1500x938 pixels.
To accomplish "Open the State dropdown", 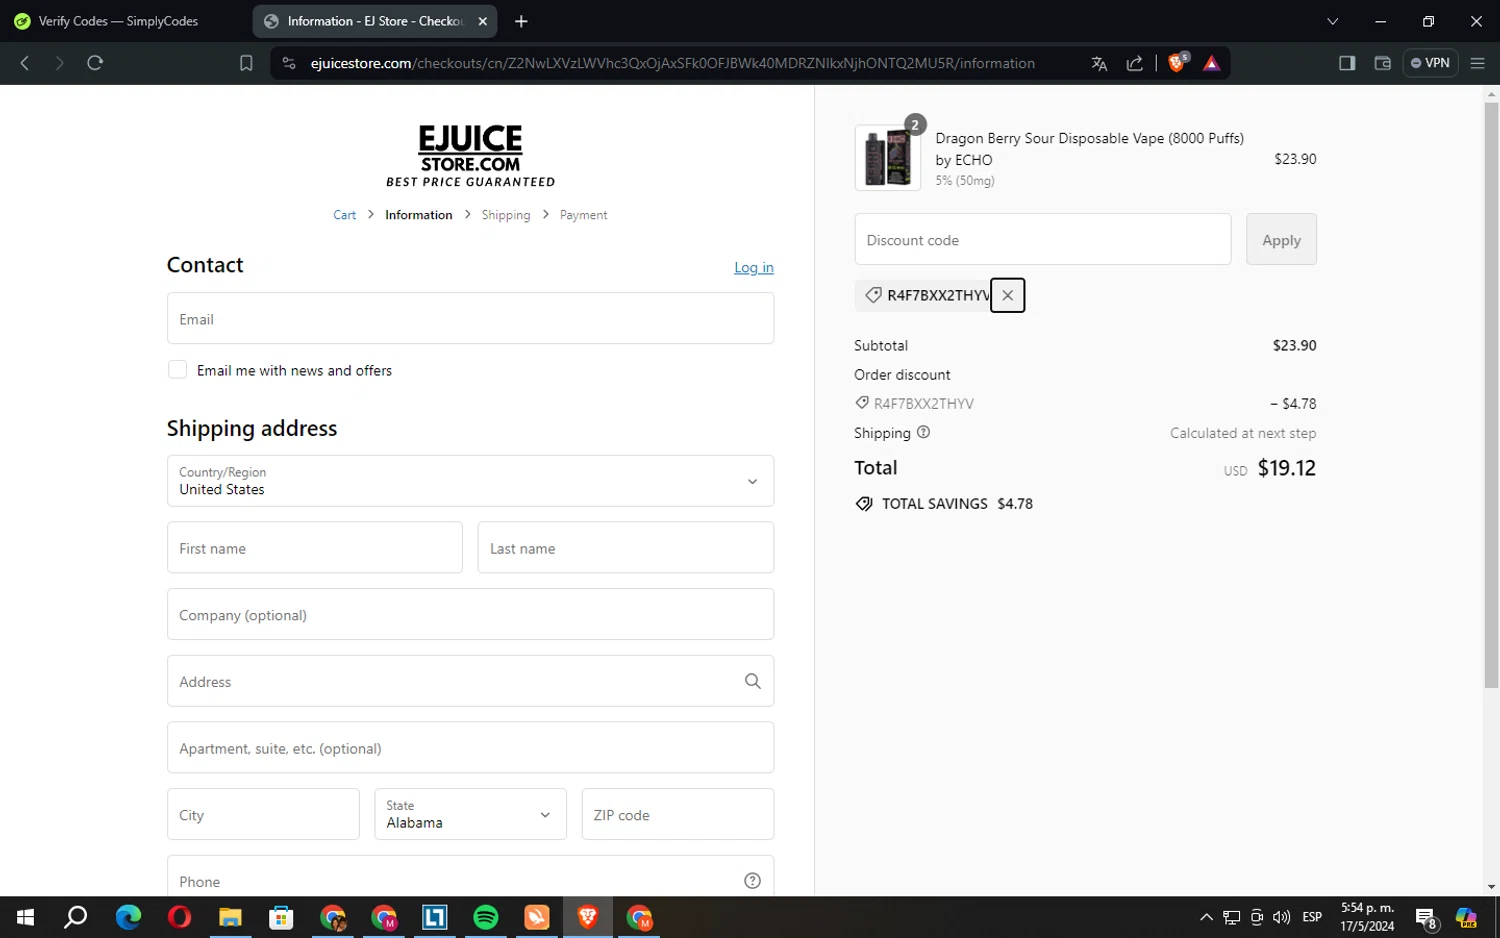I will pos(470,814).
